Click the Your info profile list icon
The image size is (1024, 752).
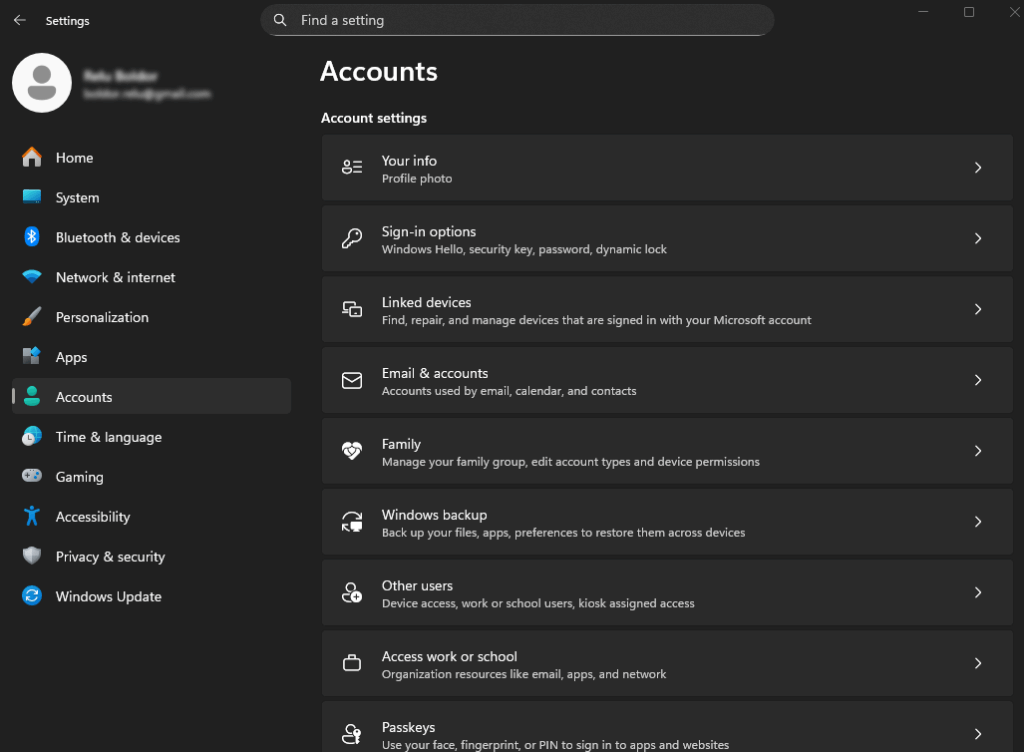tap(352, 167)
